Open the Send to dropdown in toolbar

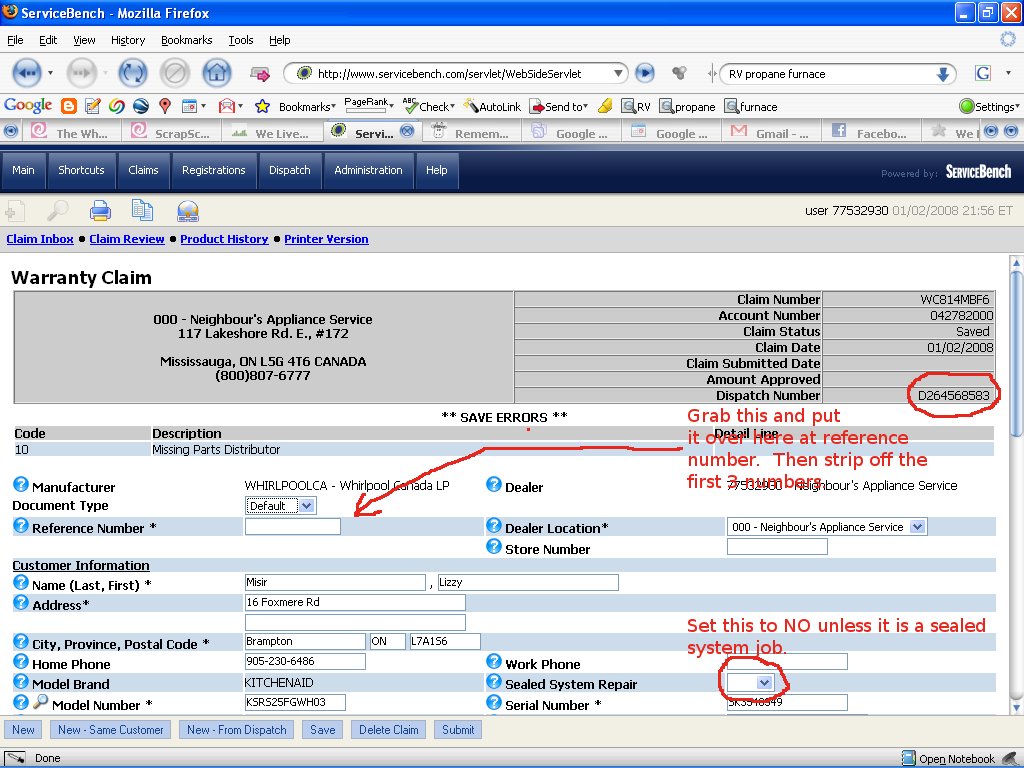tap(559, 106)
